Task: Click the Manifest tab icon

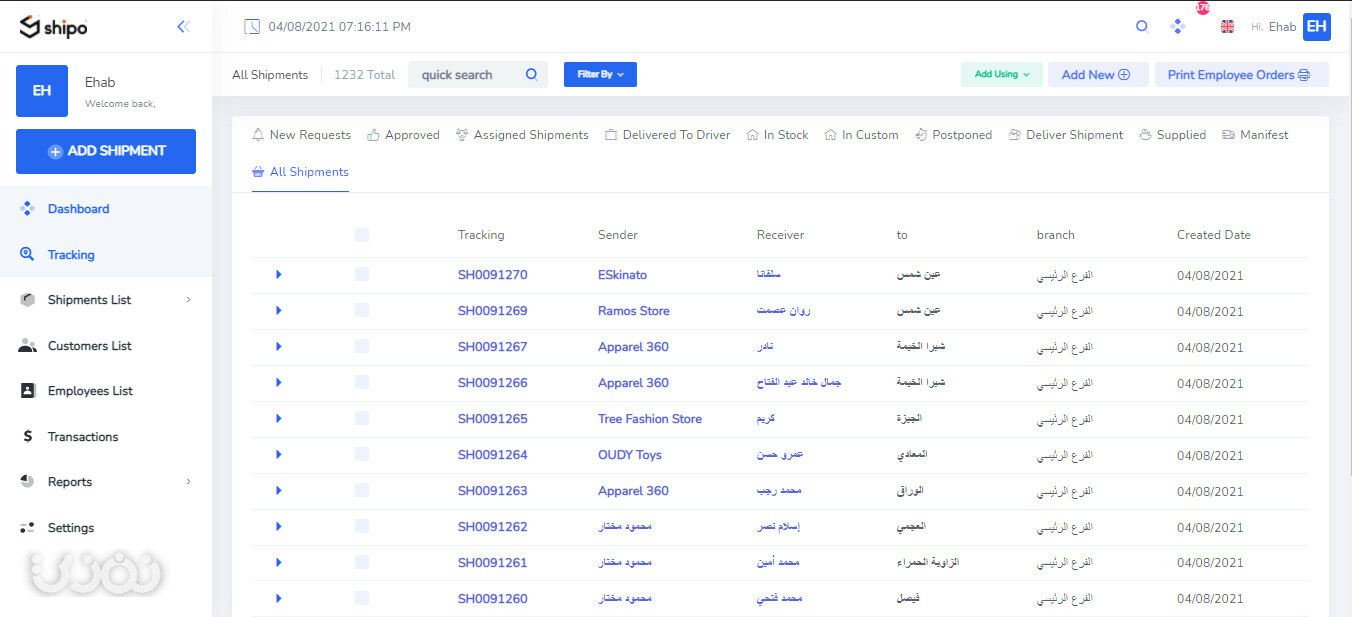Action: point(1228,134)
